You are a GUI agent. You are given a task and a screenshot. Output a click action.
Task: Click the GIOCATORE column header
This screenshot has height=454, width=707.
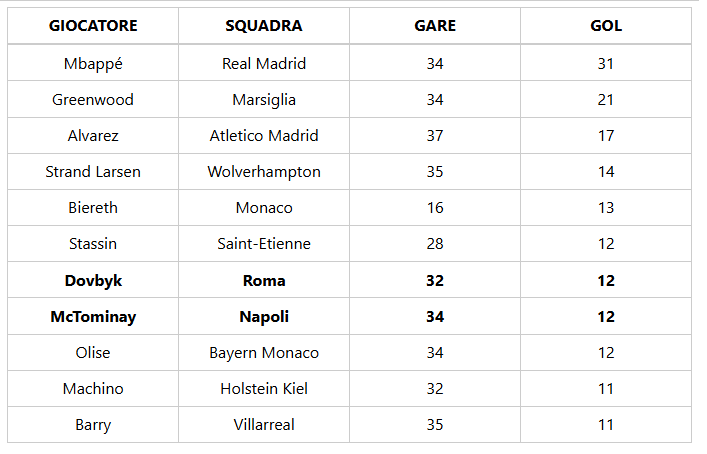point(93,26)
